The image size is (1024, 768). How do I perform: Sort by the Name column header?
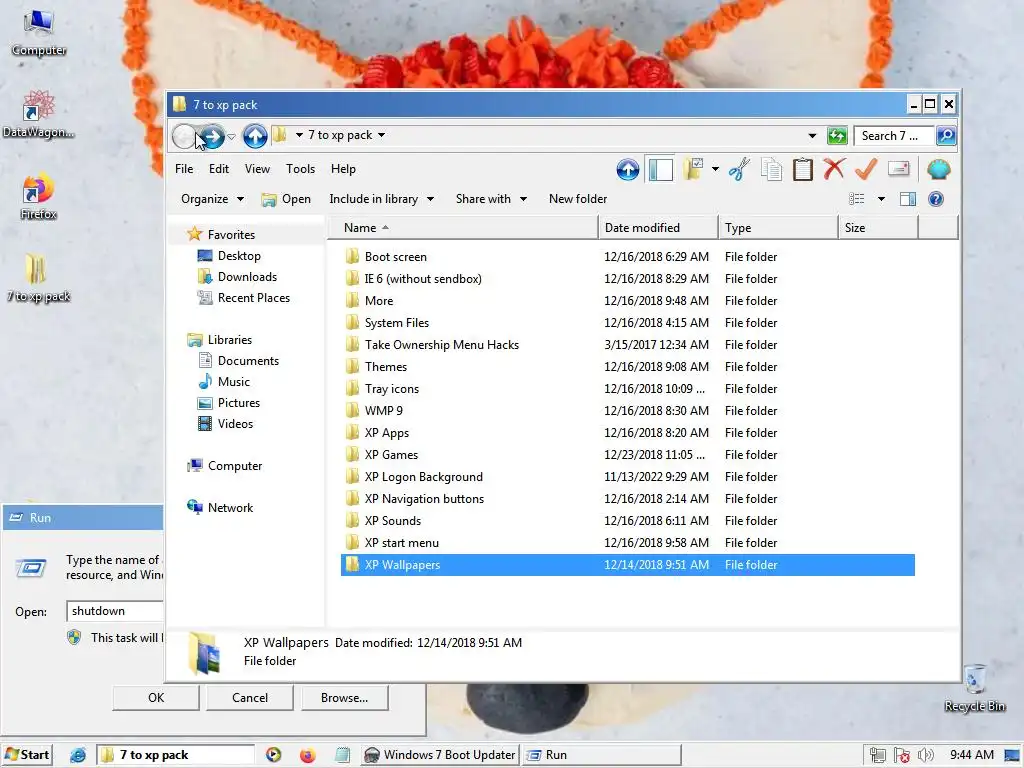(x=462, y=227)
